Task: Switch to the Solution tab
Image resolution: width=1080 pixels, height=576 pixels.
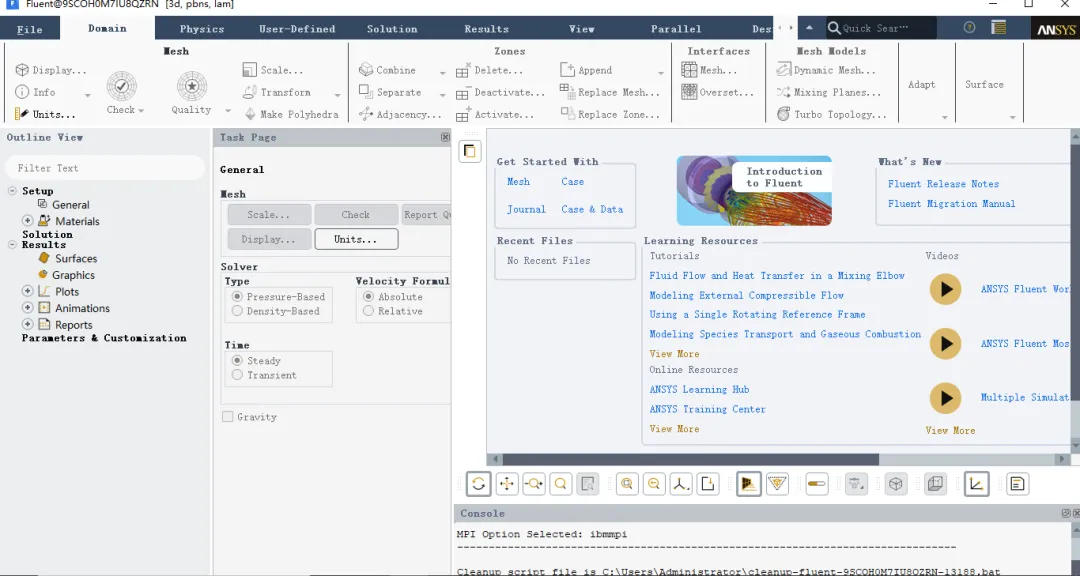Action: [392, 29]
